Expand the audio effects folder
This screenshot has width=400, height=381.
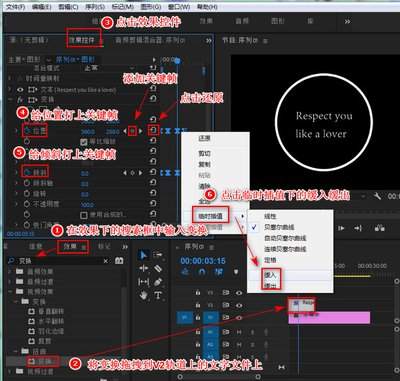(11, 272)
